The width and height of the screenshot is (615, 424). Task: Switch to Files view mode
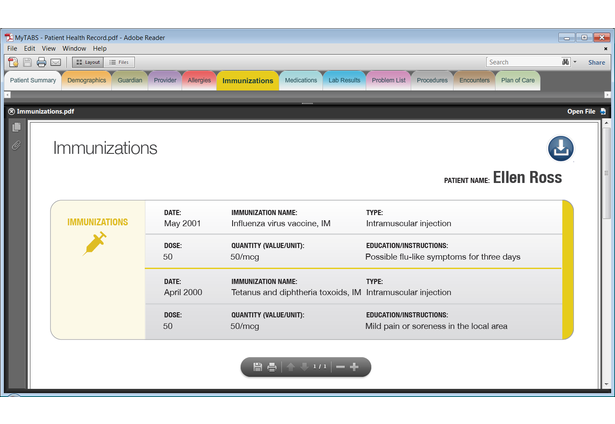coord(119,62)
